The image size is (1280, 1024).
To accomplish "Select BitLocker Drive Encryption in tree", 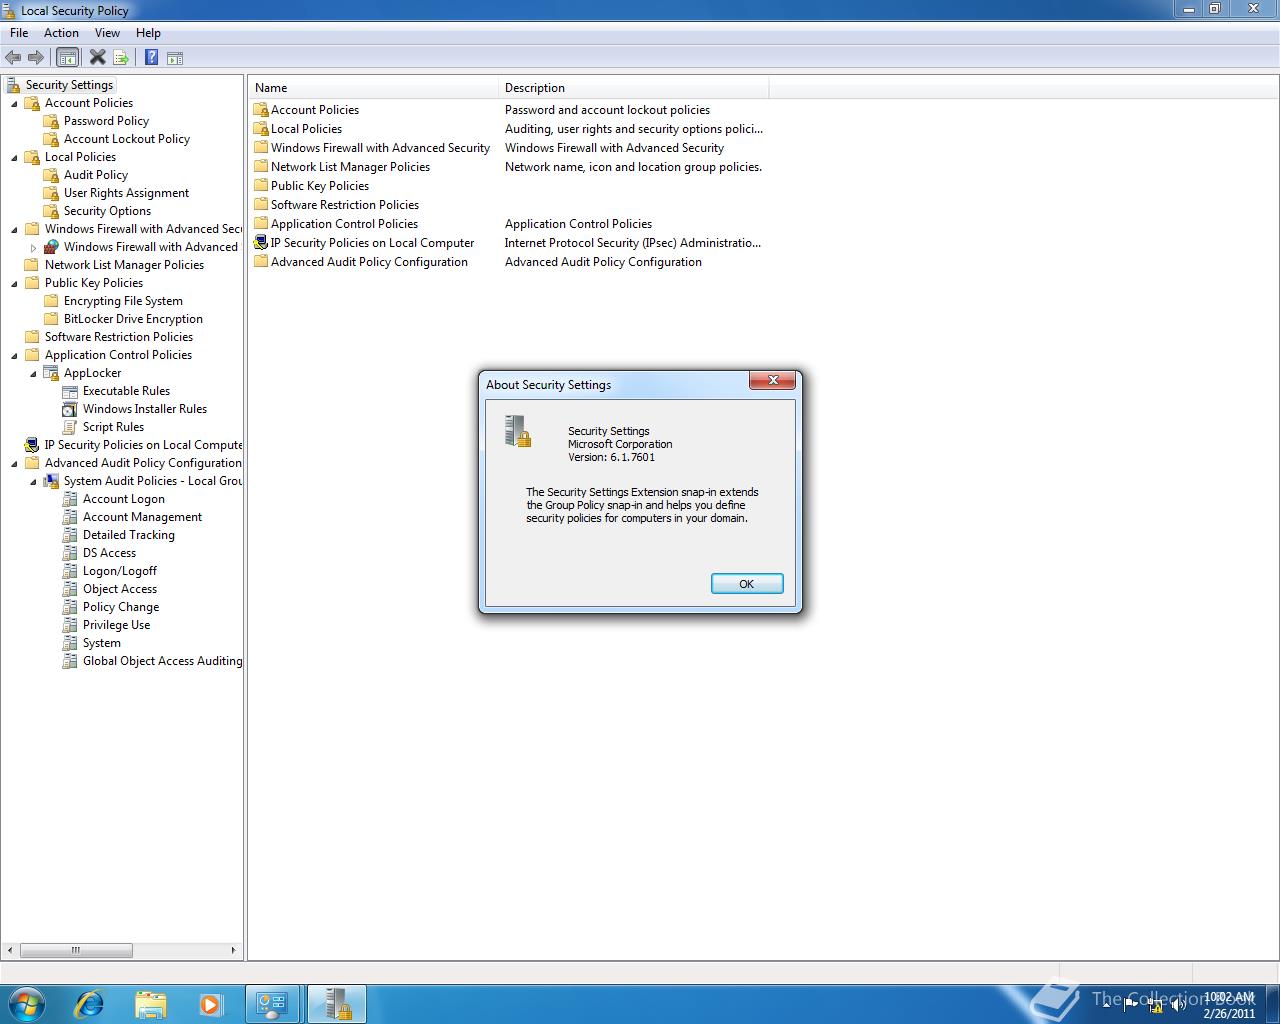I will pos(133,319).
